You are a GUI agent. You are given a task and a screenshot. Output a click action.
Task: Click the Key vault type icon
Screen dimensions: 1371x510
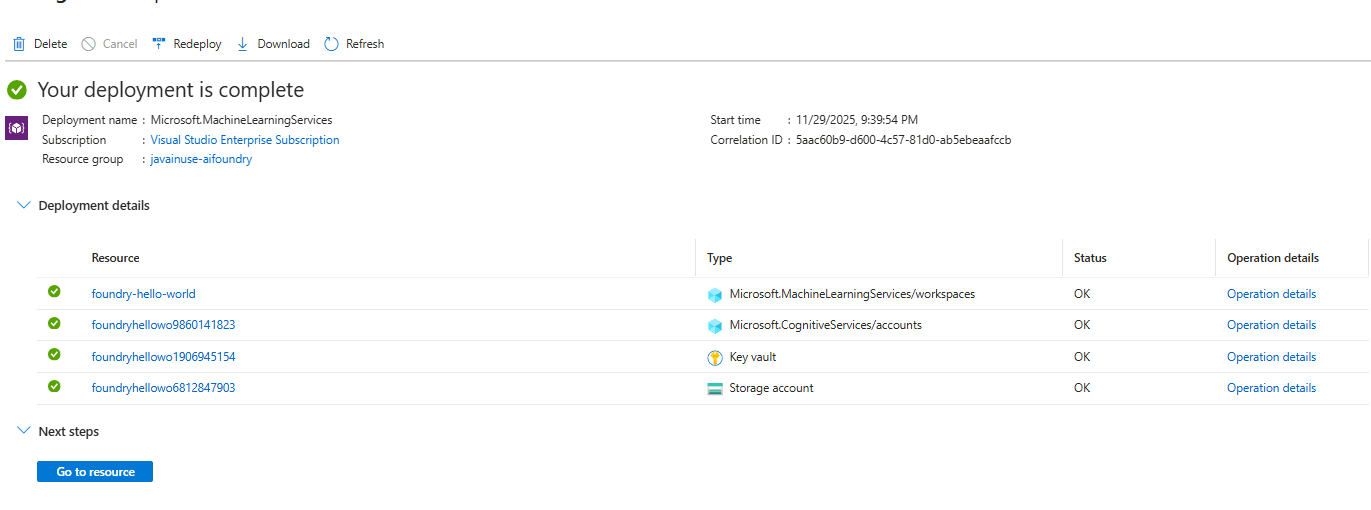click(x=714, y=357)
